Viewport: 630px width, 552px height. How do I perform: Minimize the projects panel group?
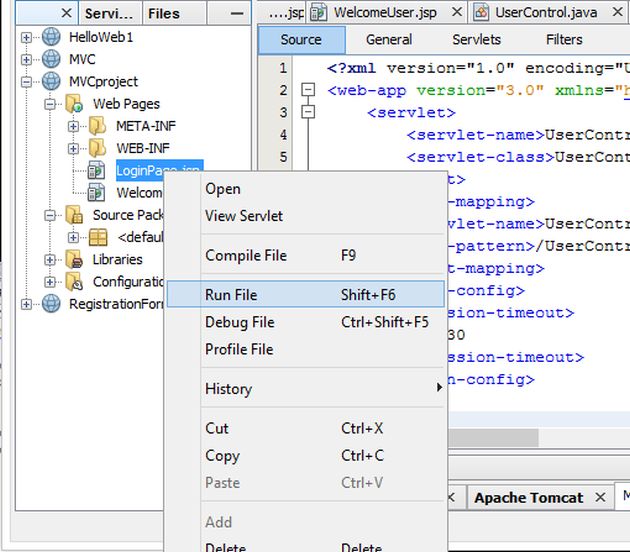(237, 14)
